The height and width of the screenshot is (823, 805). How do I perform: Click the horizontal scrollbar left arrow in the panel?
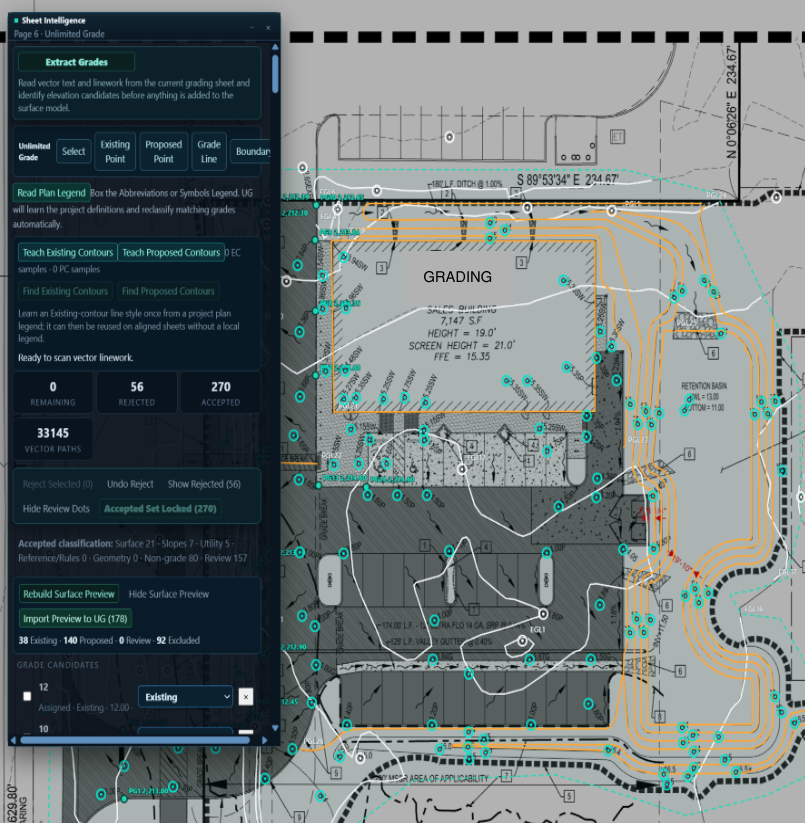(14, 740)
